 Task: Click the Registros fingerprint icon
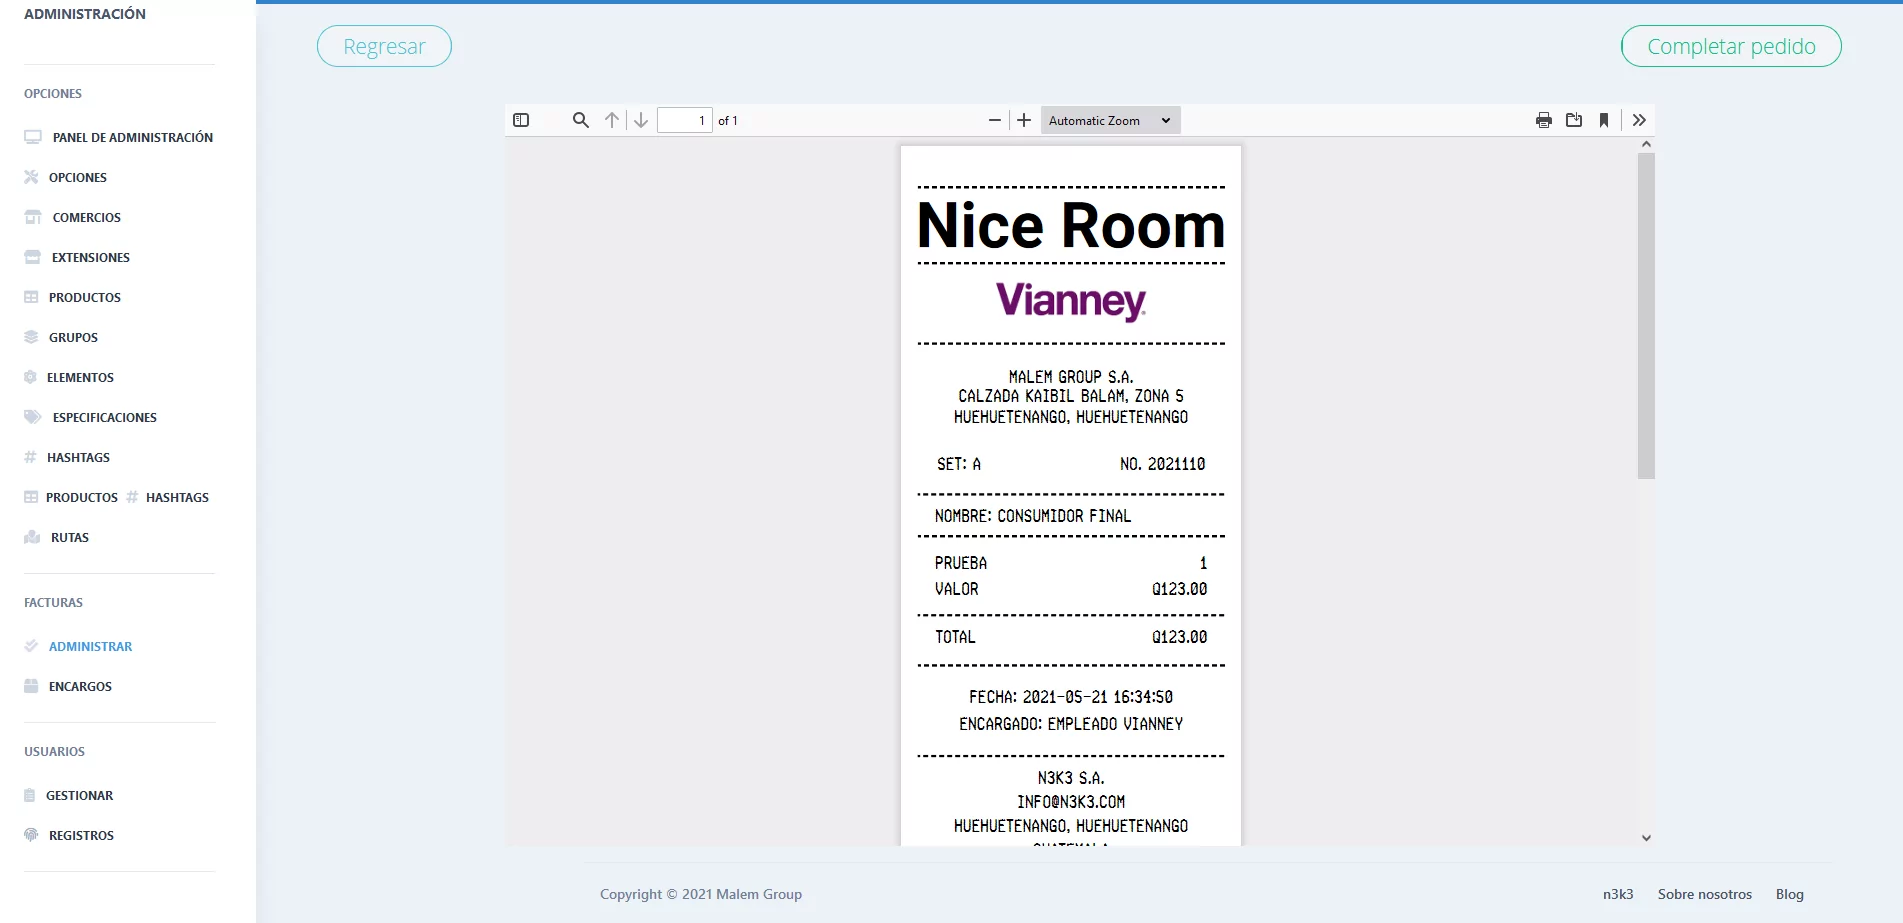tap(31, 835)
